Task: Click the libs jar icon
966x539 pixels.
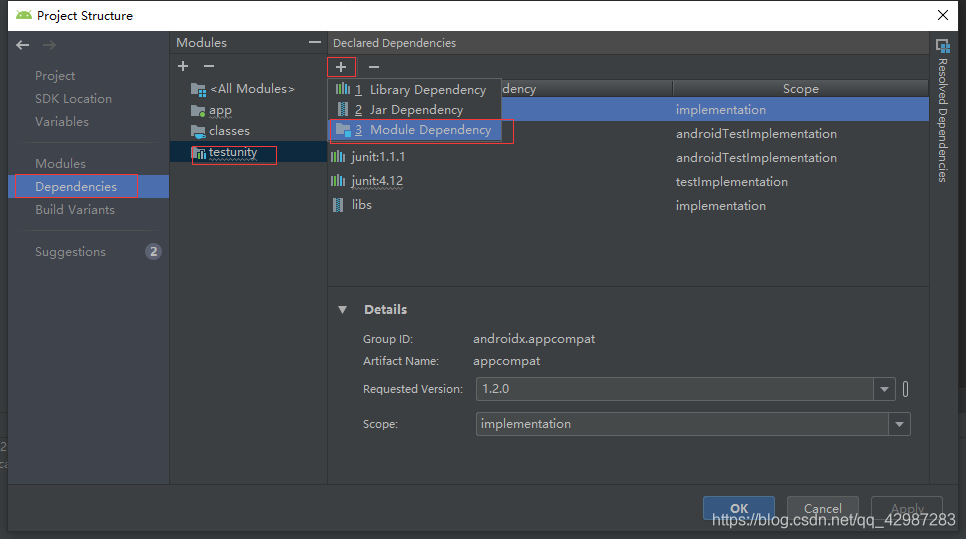Action: click(x=338, y=205)
